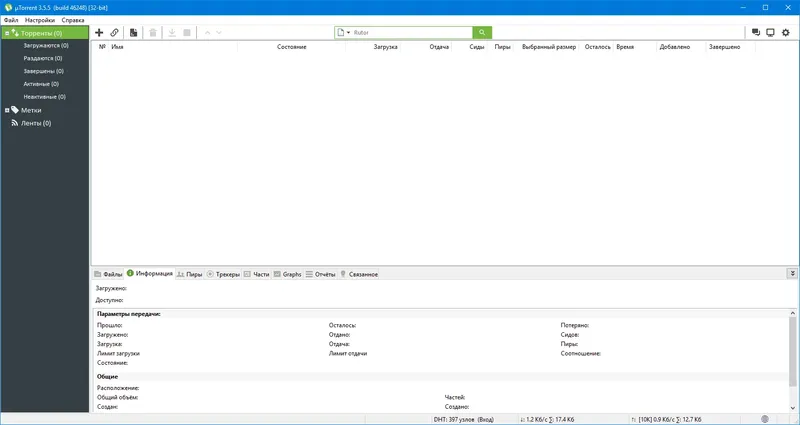The height and width of the screenshot is (425, 800).
Task: Click the Remove torrent trash icon
Action: pyautogui.click(x=153, y=33)
